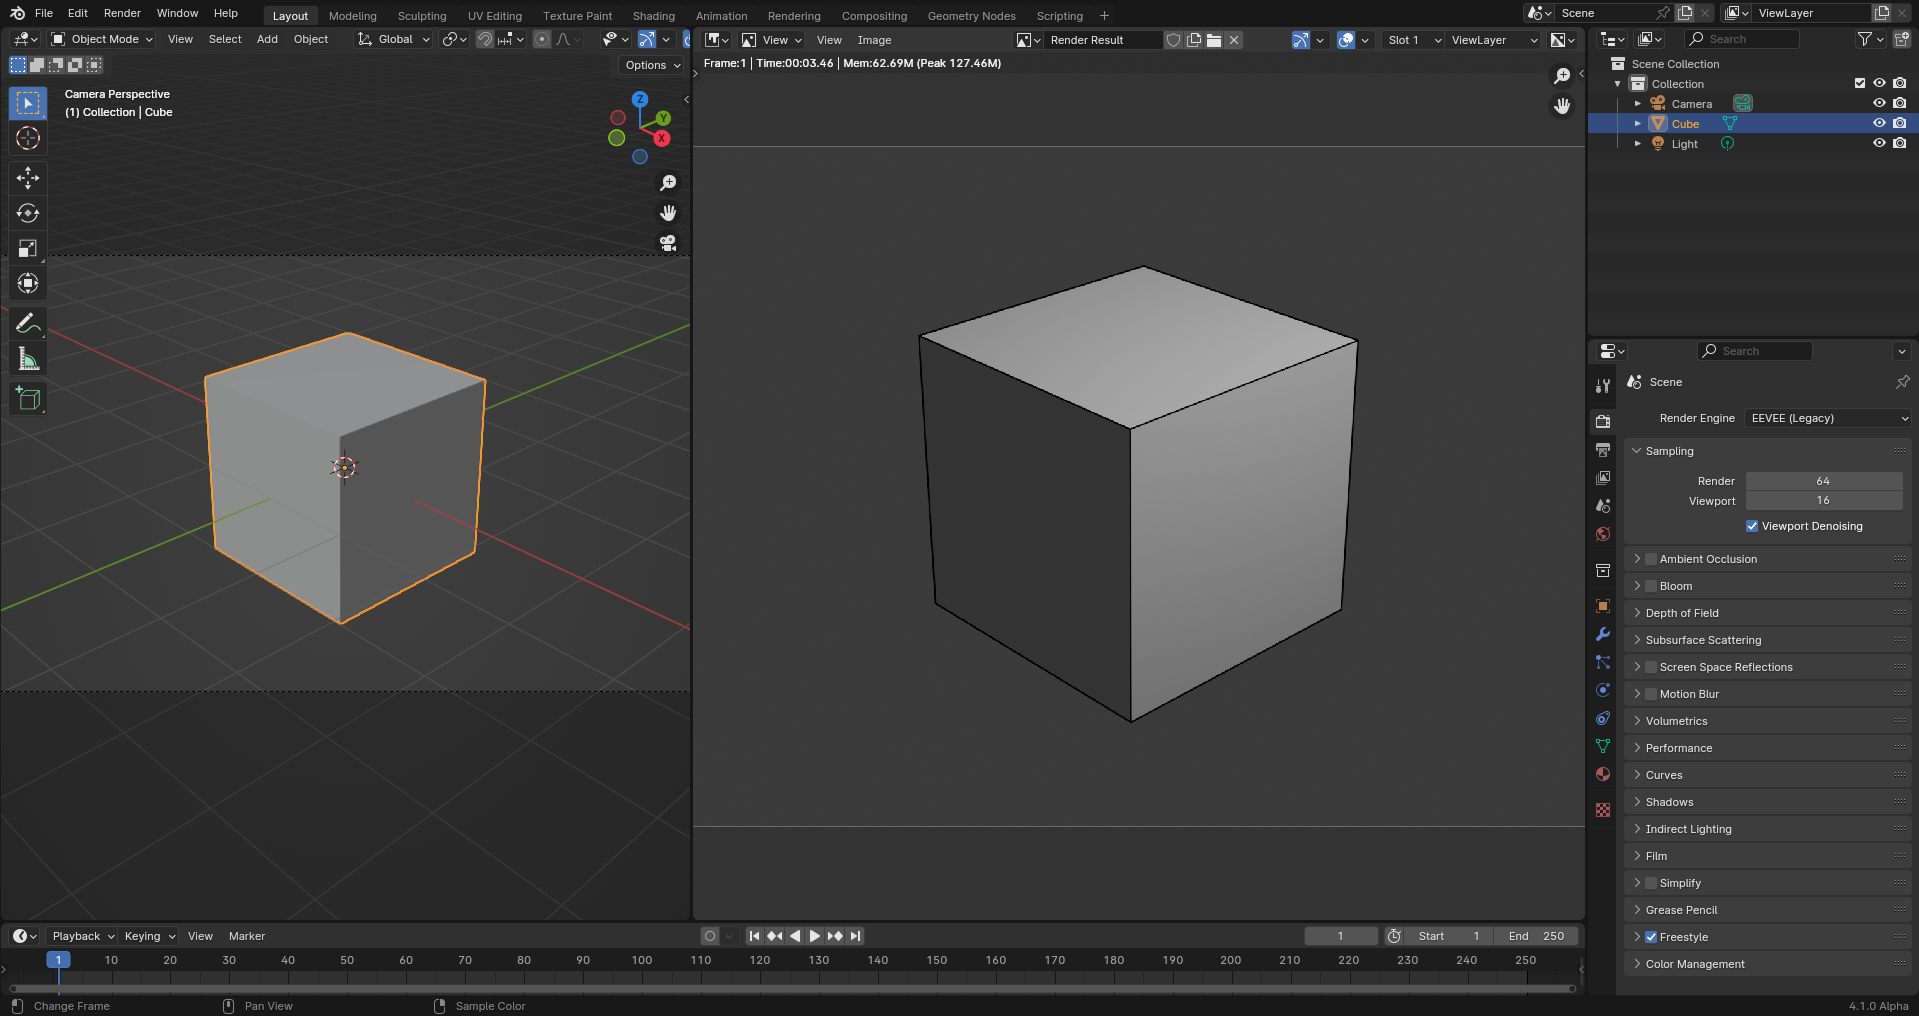
Task: Open the Modifiers properties tab
Action: point(1603,634)
